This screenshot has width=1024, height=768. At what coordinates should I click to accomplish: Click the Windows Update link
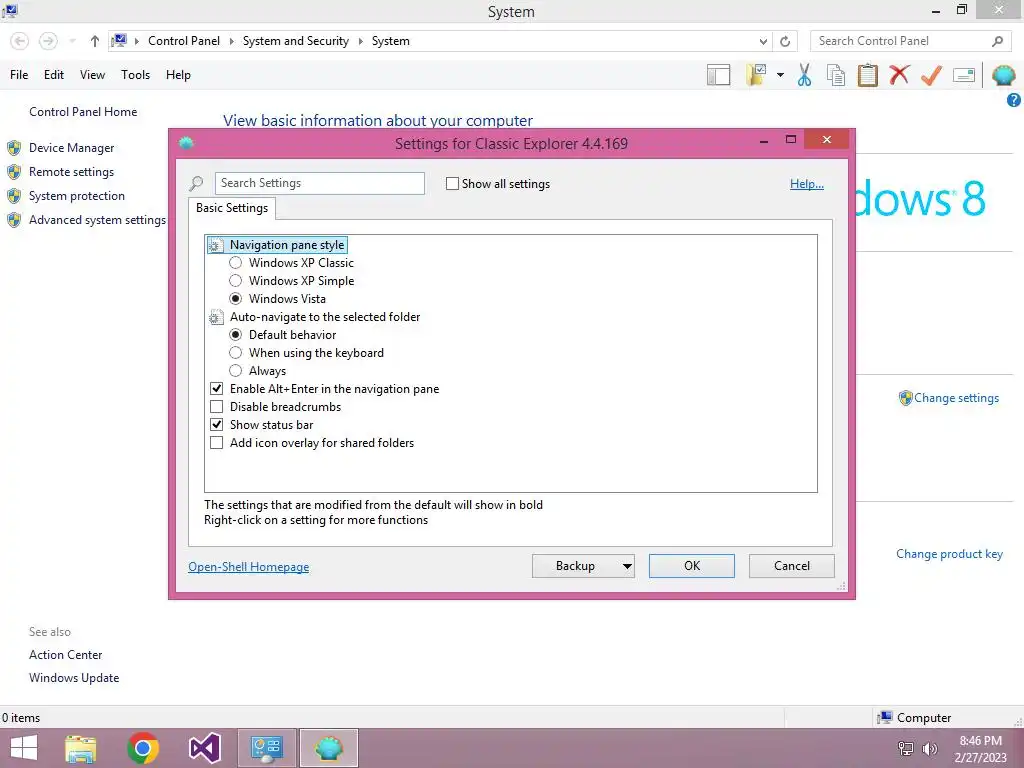(x=74, y=678)
